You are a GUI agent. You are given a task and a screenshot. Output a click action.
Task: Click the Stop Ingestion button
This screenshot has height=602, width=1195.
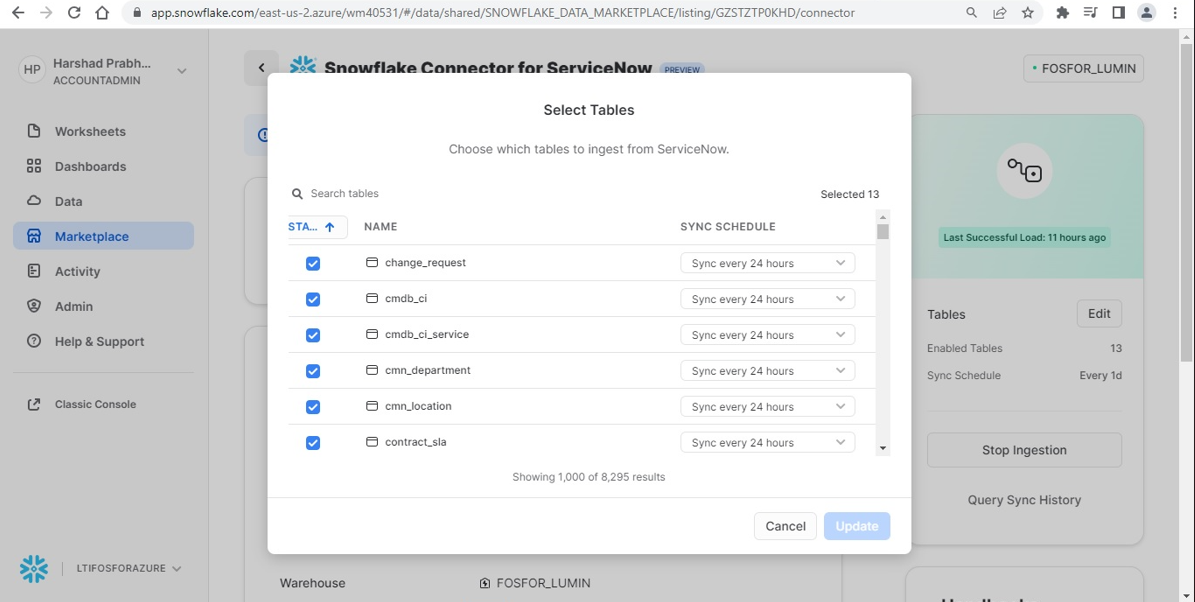tap(1024, 450)
